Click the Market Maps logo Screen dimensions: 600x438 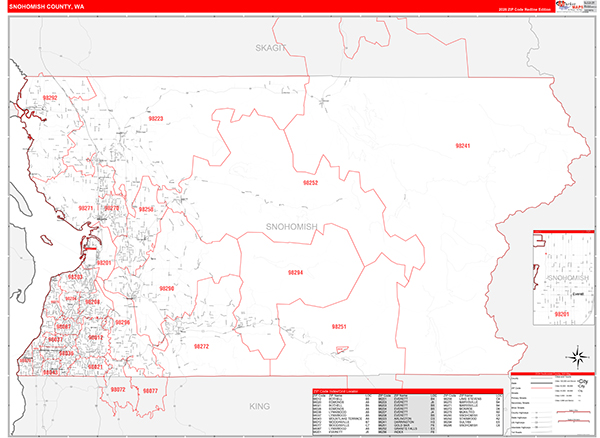[571, 6]
